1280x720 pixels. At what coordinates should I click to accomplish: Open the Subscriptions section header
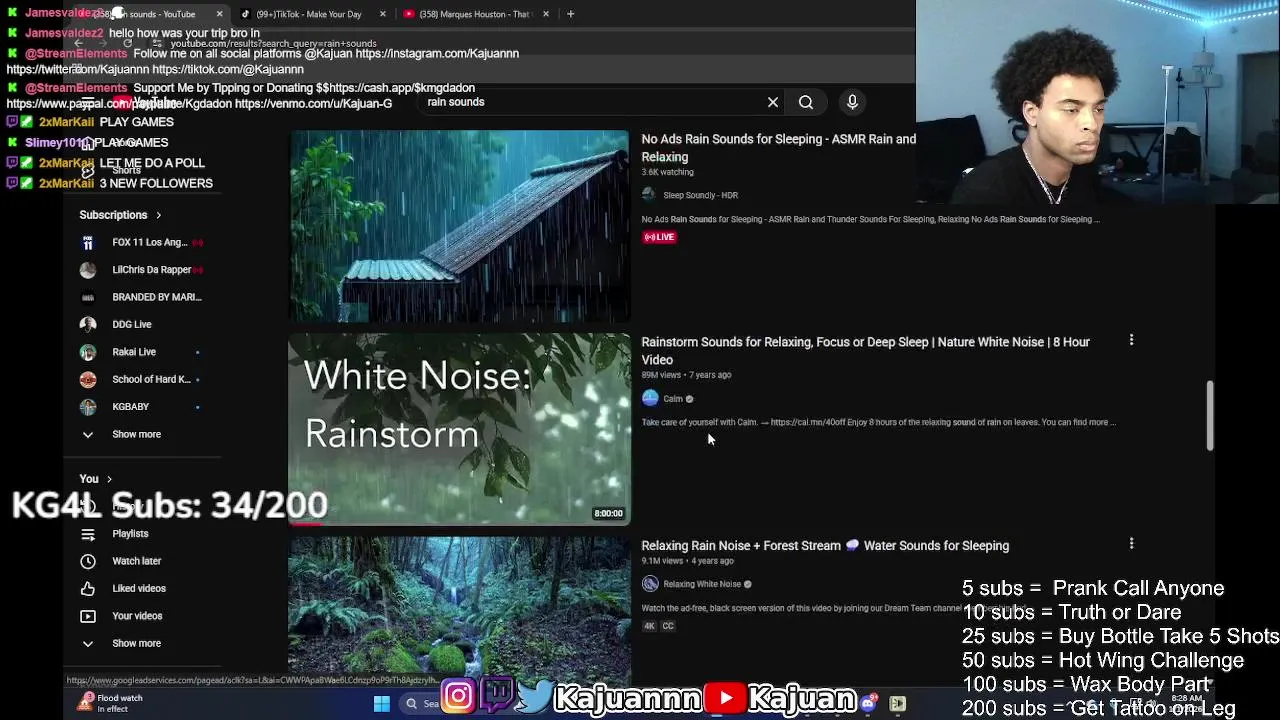120,215
